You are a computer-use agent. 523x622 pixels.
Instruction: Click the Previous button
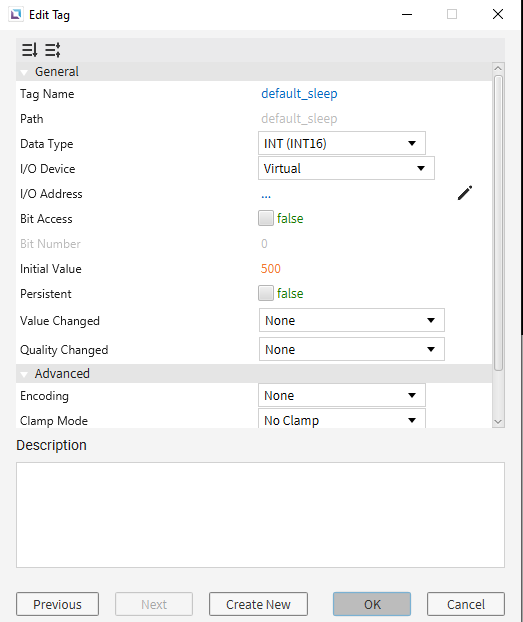(x=58, y=604)
